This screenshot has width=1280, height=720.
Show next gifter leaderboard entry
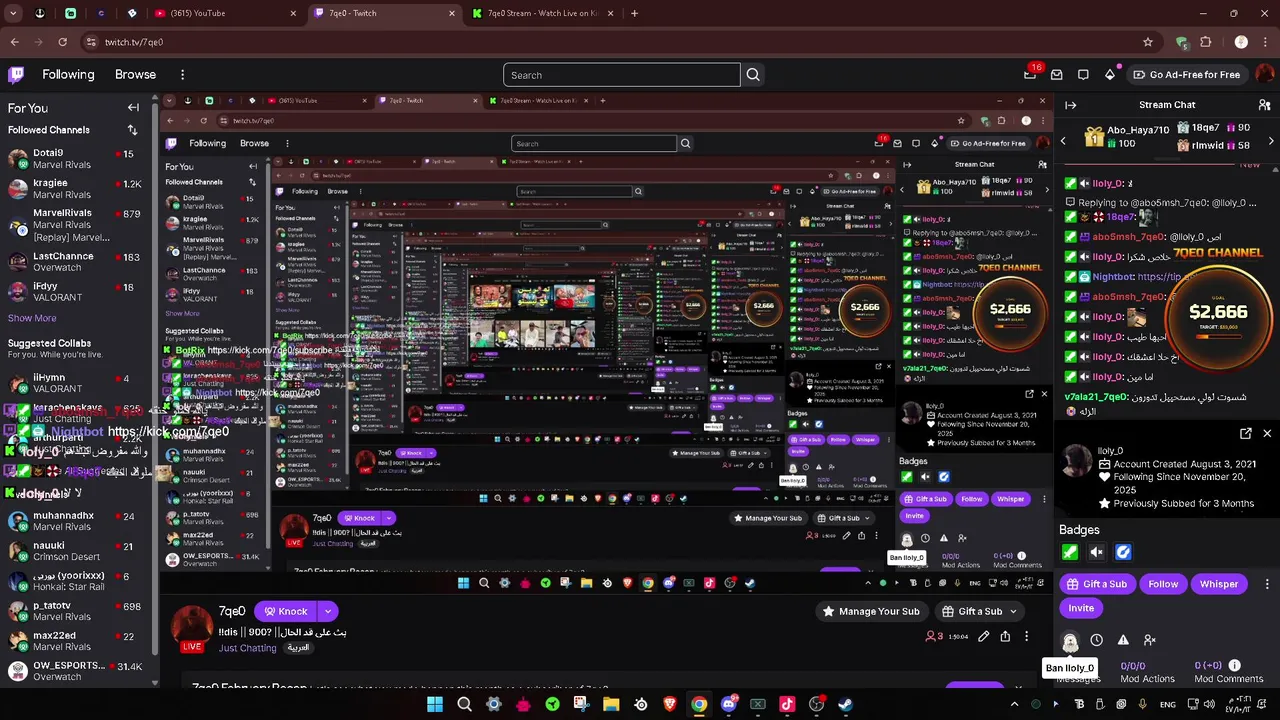1271,141
